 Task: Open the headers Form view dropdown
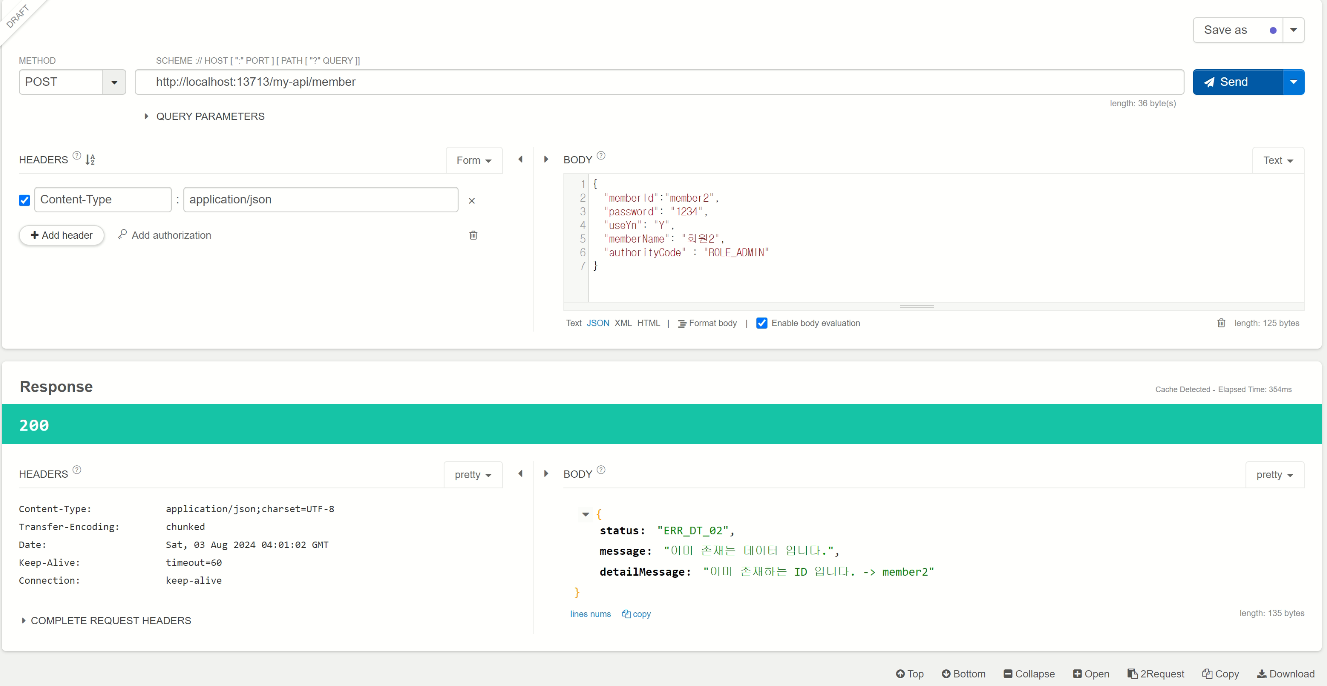click(474, 160)
